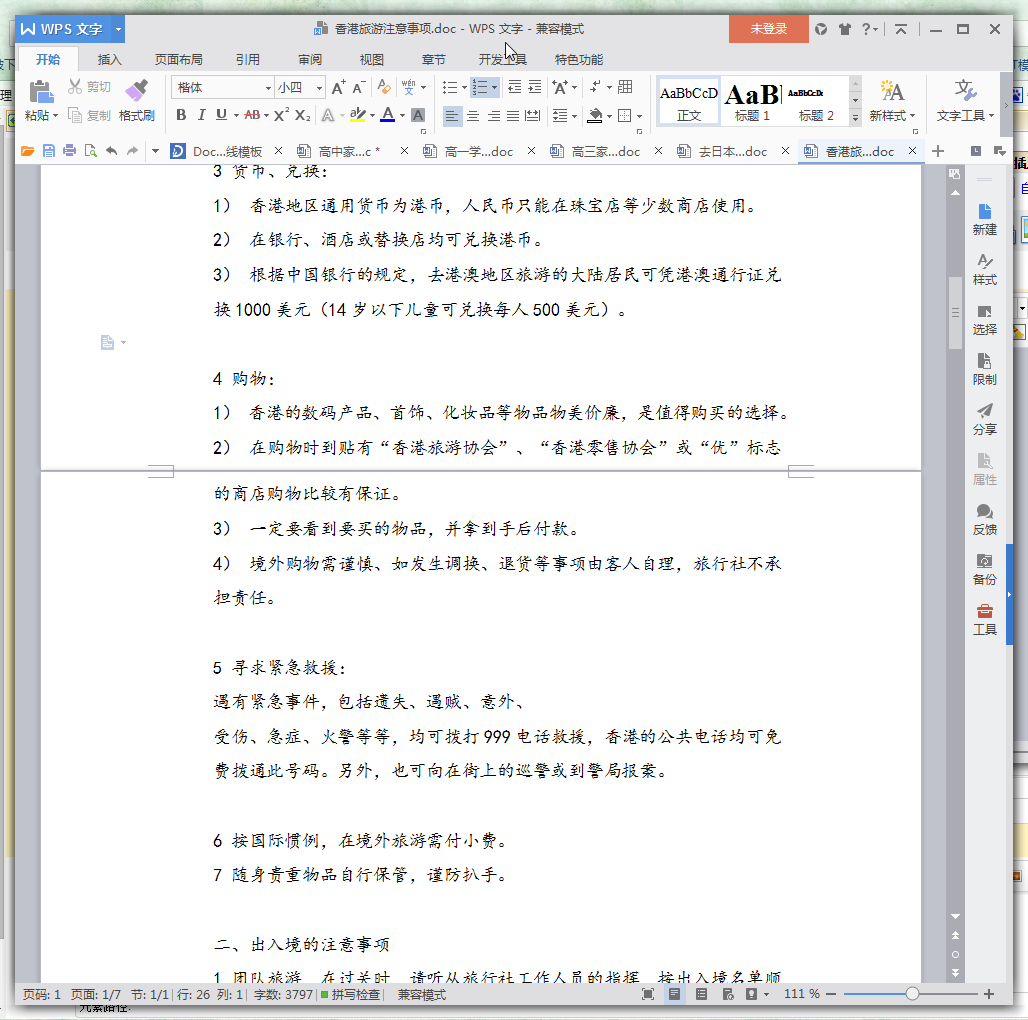Image resolution: width=1028 pixels, height=1020 pixels.
Task: Open 限制 editing in sidebar
Action: click(x=984, y=369)
